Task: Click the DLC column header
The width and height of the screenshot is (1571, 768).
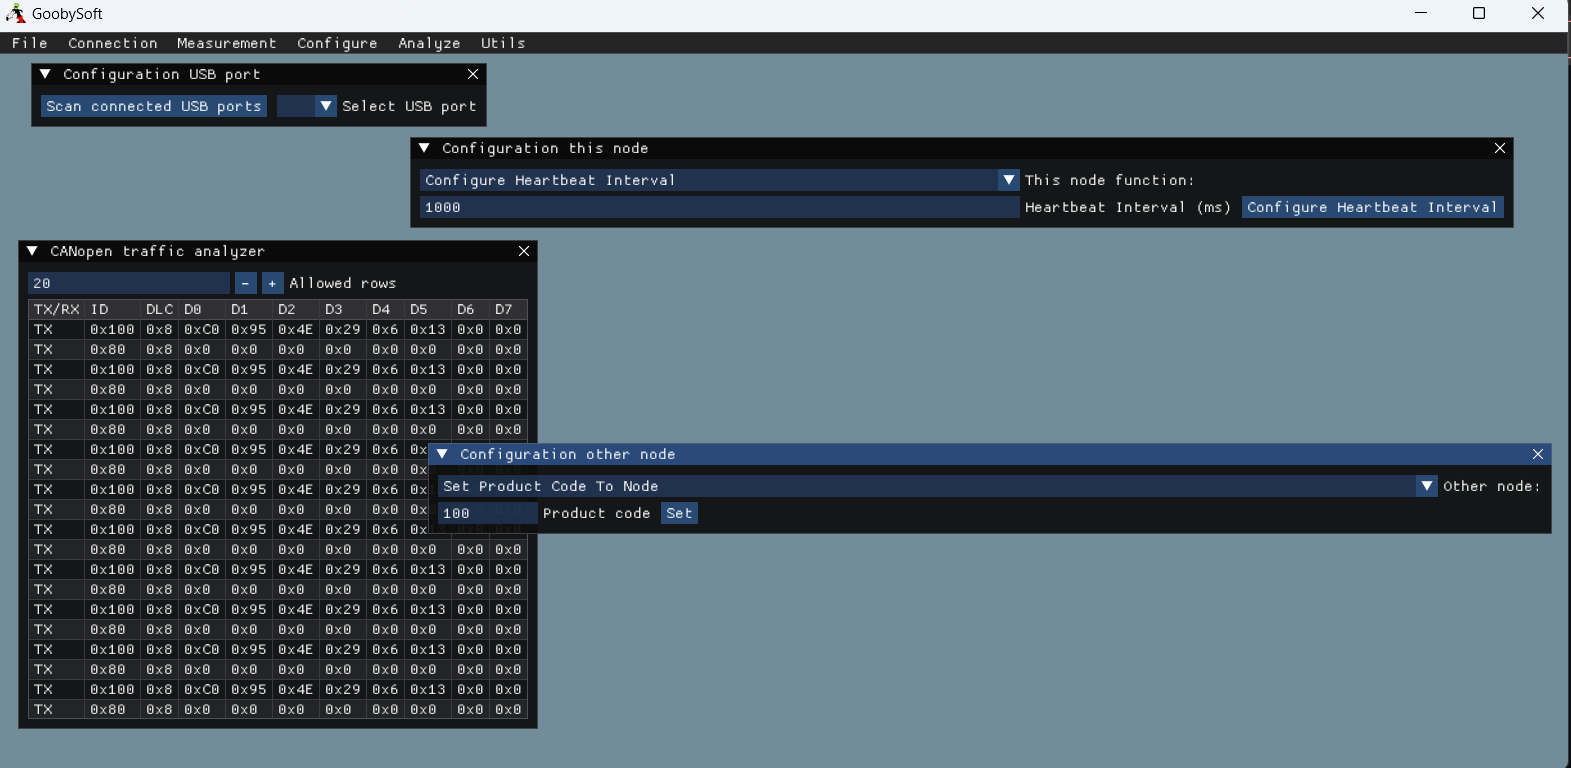Action: tap(160, 309)
